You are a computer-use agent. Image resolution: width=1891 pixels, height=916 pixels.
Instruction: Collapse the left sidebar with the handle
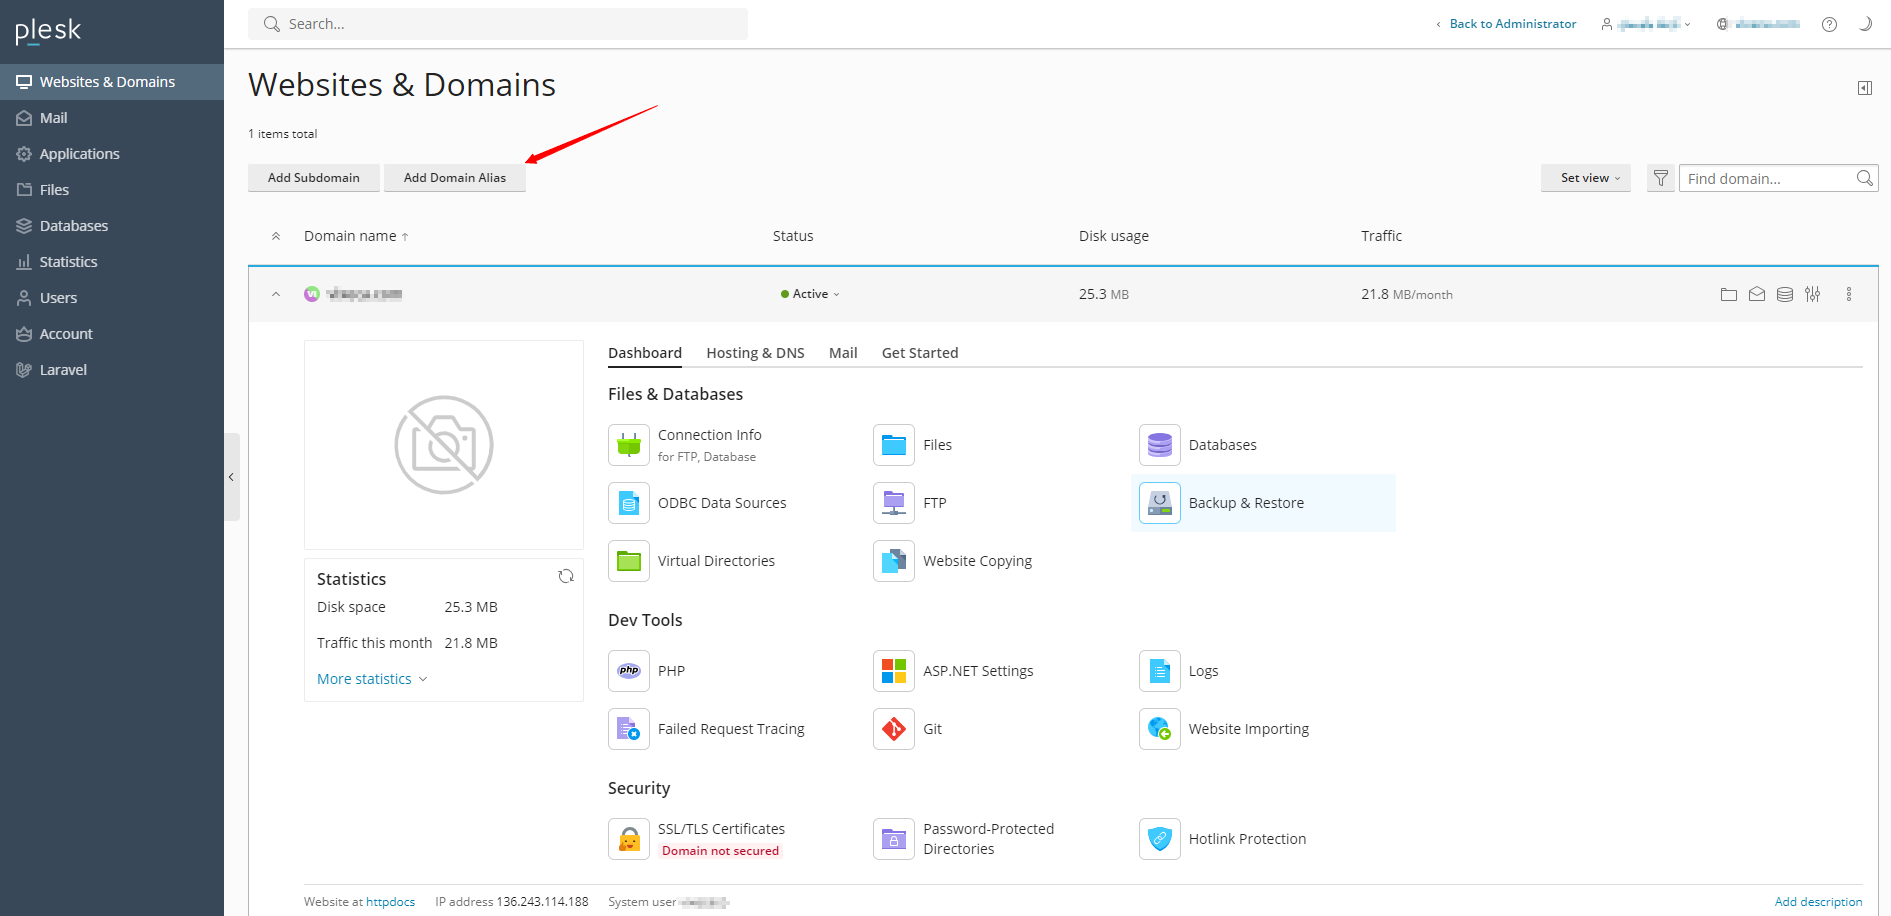(x=231, y=477)
